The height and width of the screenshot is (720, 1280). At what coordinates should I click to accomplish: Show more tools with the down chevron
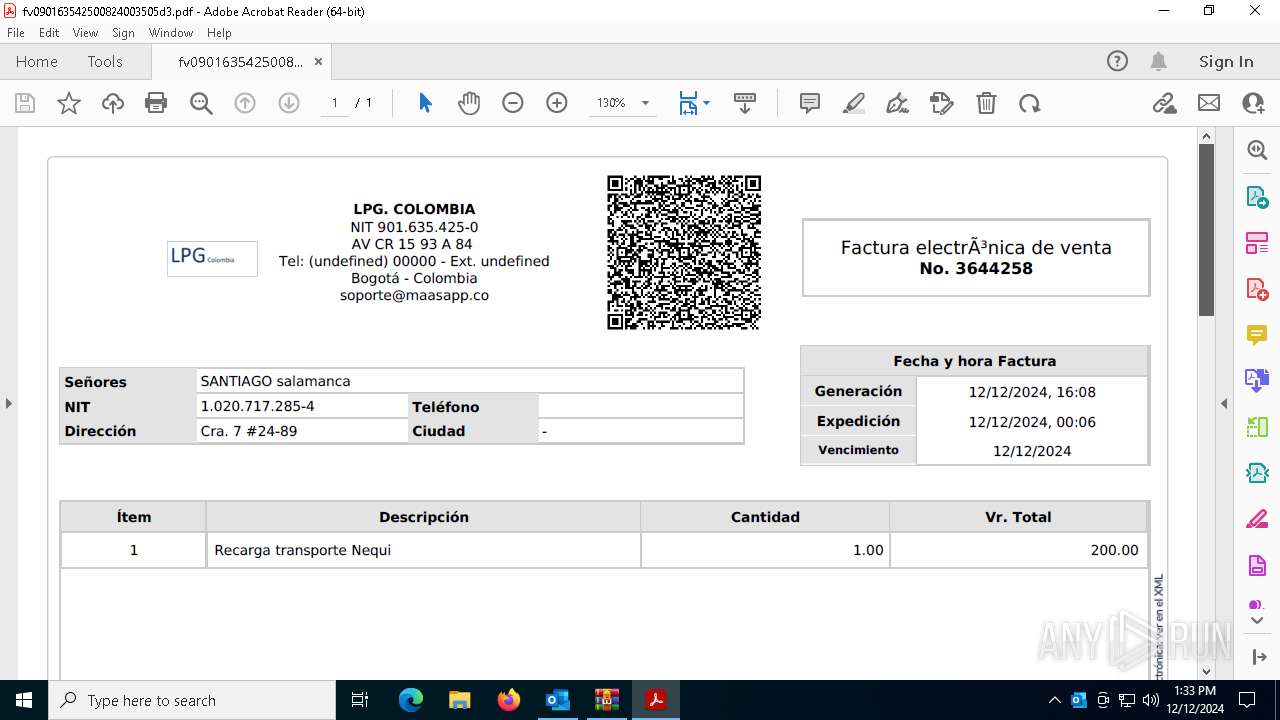[1257, 620]
